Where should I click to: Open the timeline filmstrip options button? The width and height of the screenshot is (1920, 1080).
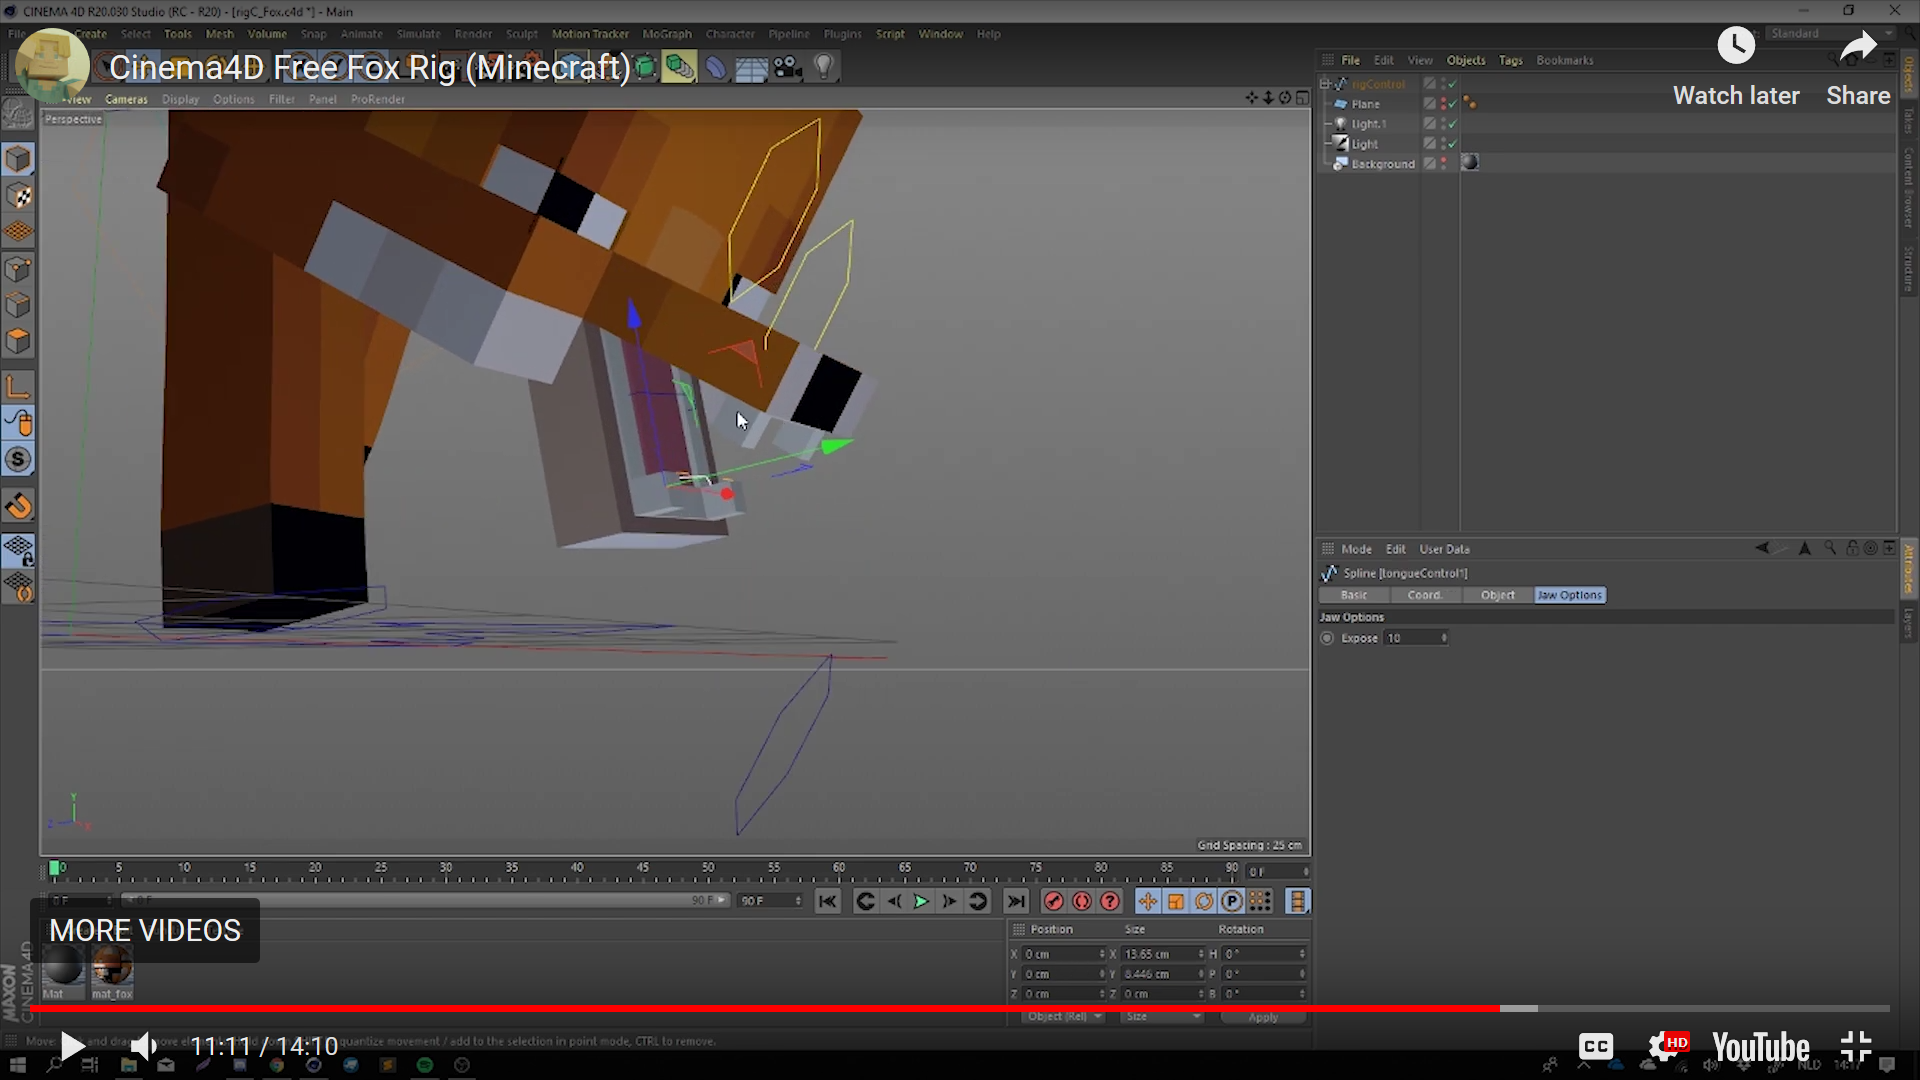[1297, 902]
